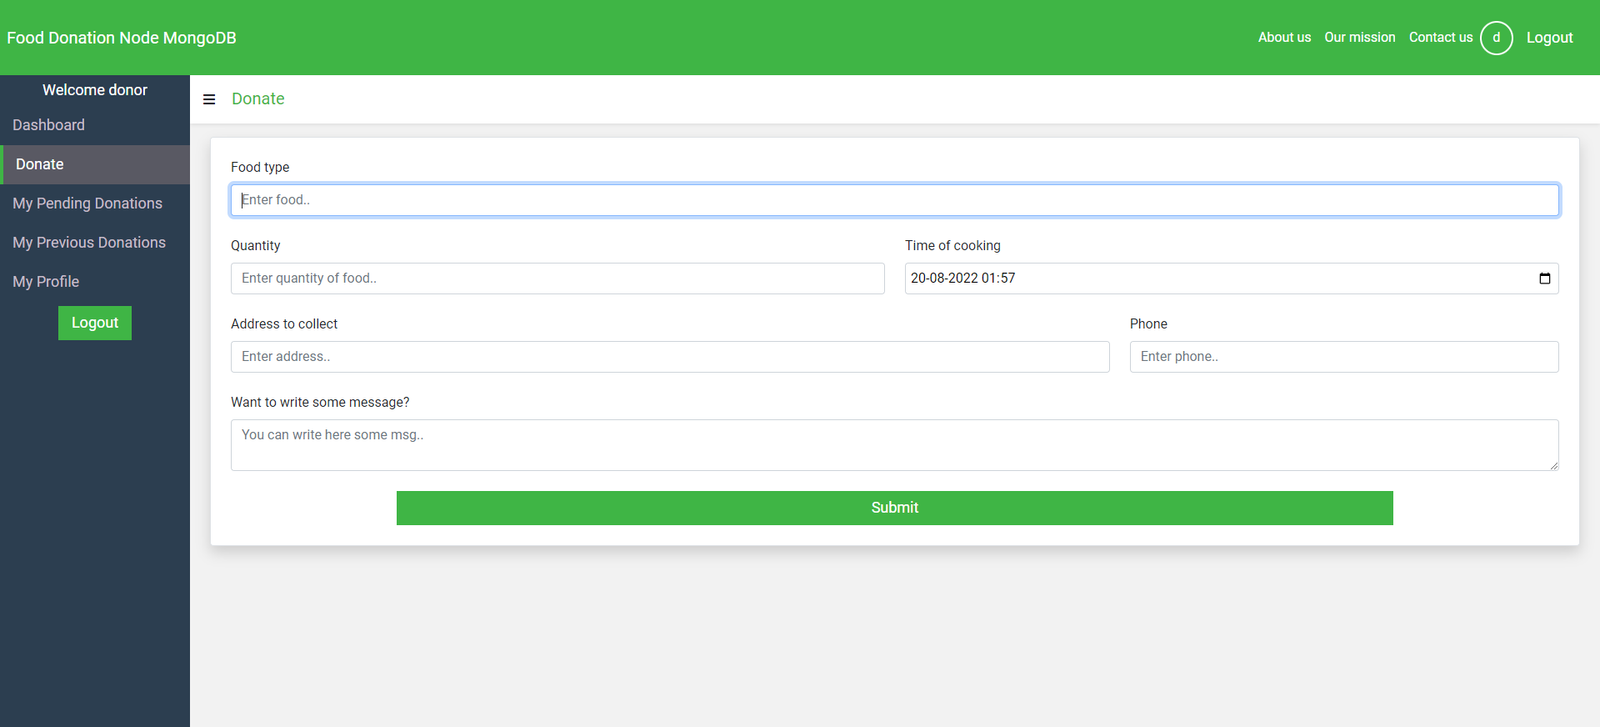The image size is (1600, 727).
Task: Click into the Phone input field
Action: pyautogui.click(x=1343, y=357)
